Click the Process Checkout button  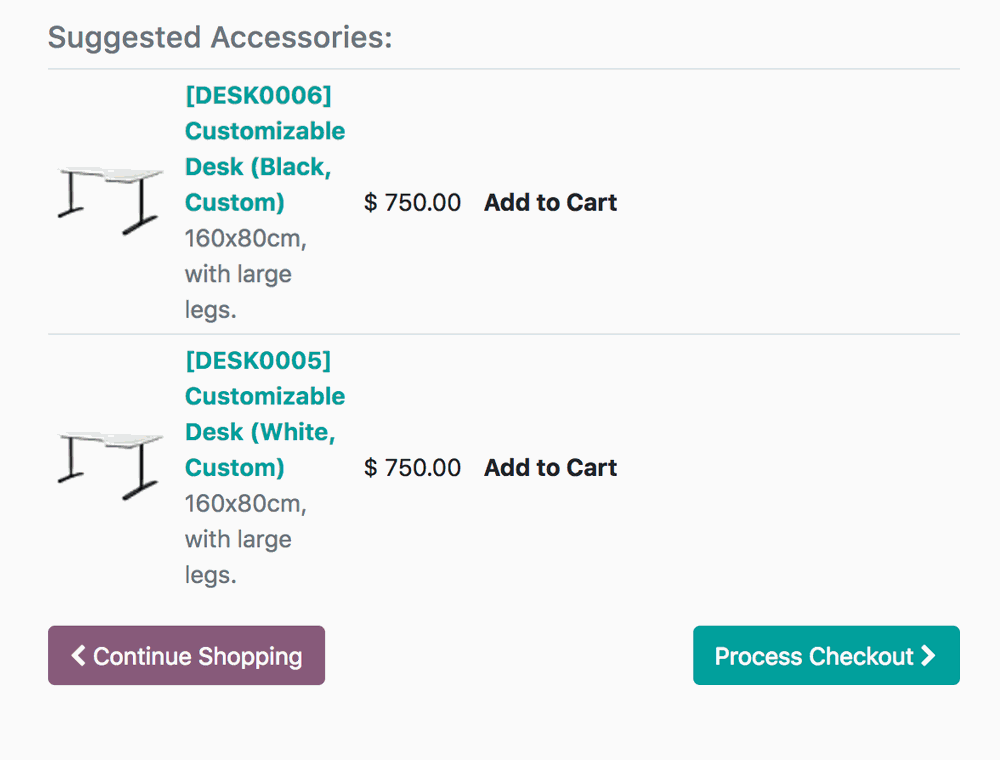point(826,655)
